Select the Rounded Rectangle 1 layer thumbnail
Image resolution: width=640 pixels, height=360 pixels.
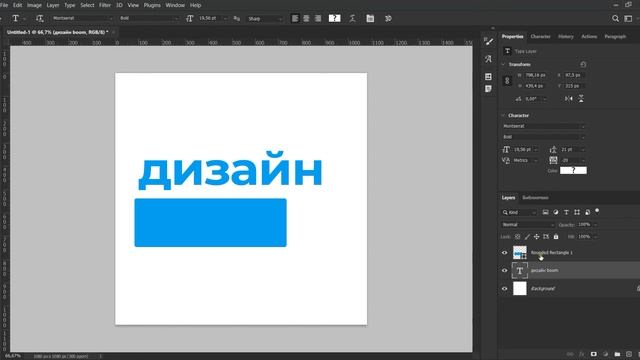coord(520,253)
